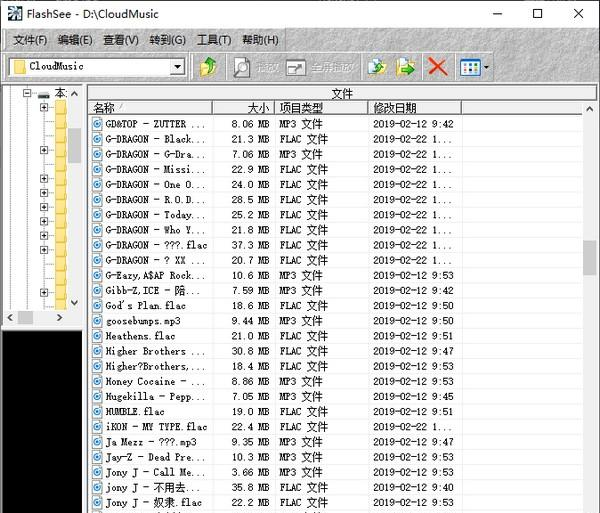Screen dimensions: 600x513
Task: Select file G-Eazy,A$AP Rock
Action: (x=155, y=275)
